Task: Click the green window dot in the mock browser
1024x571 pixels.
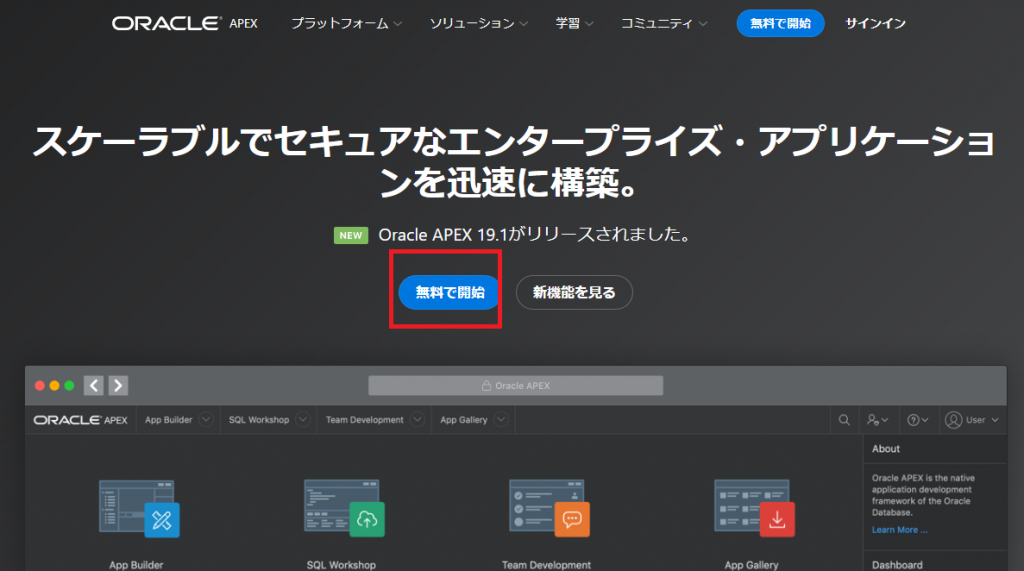Action: tap(69, 385)
